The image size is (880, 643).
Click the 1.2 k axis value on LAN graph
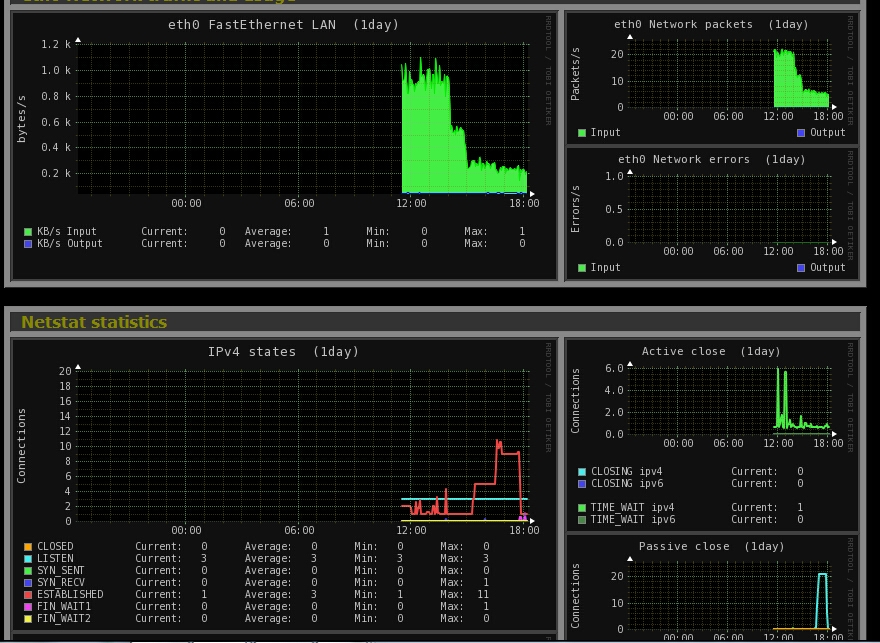pos(56,44)
